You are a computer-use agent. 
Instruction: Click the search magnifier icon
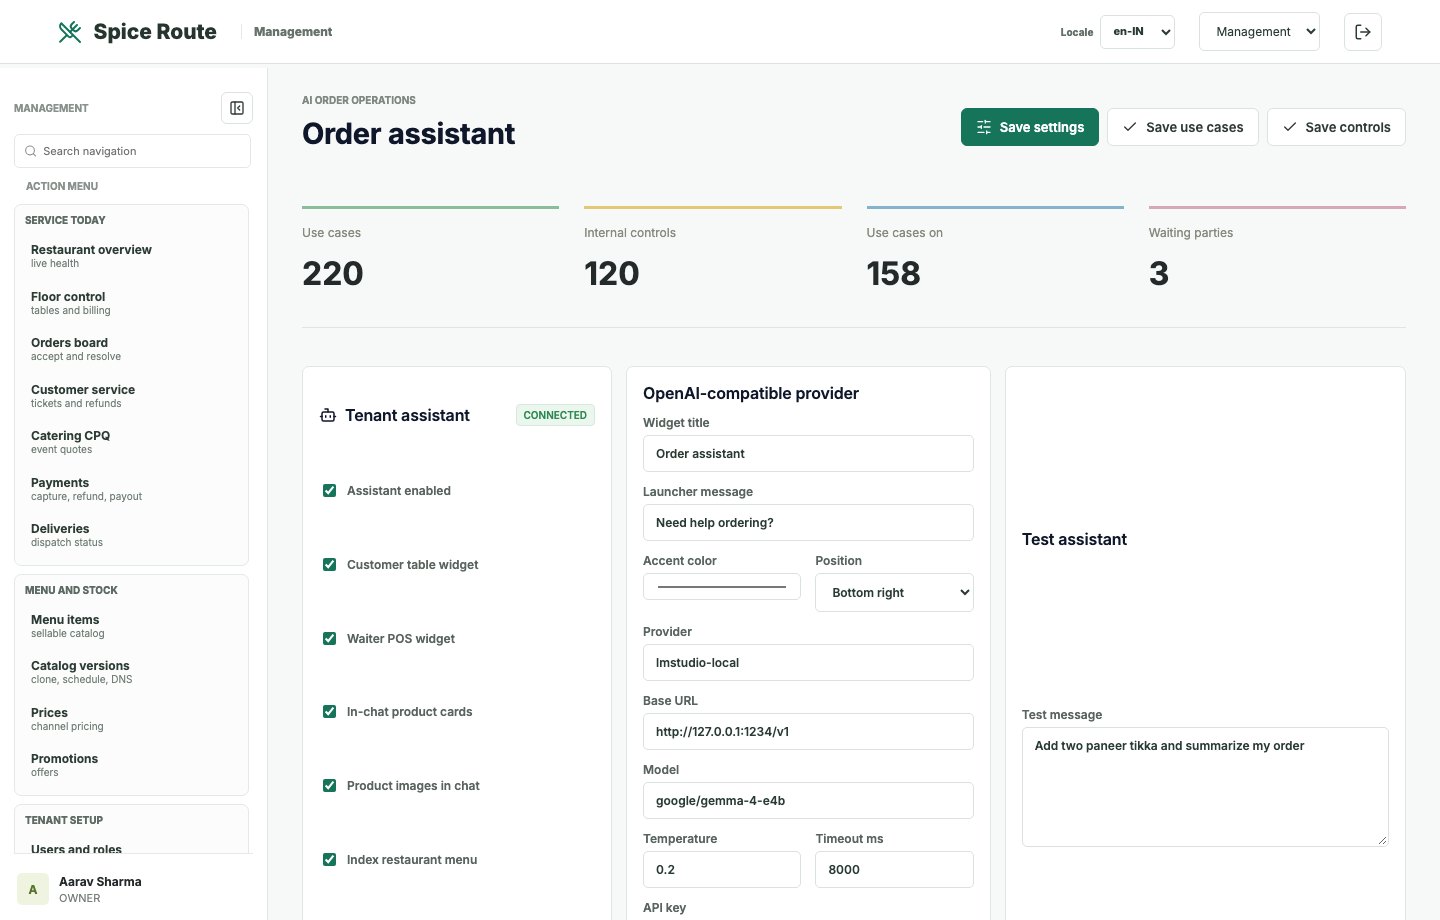(31, 151)
